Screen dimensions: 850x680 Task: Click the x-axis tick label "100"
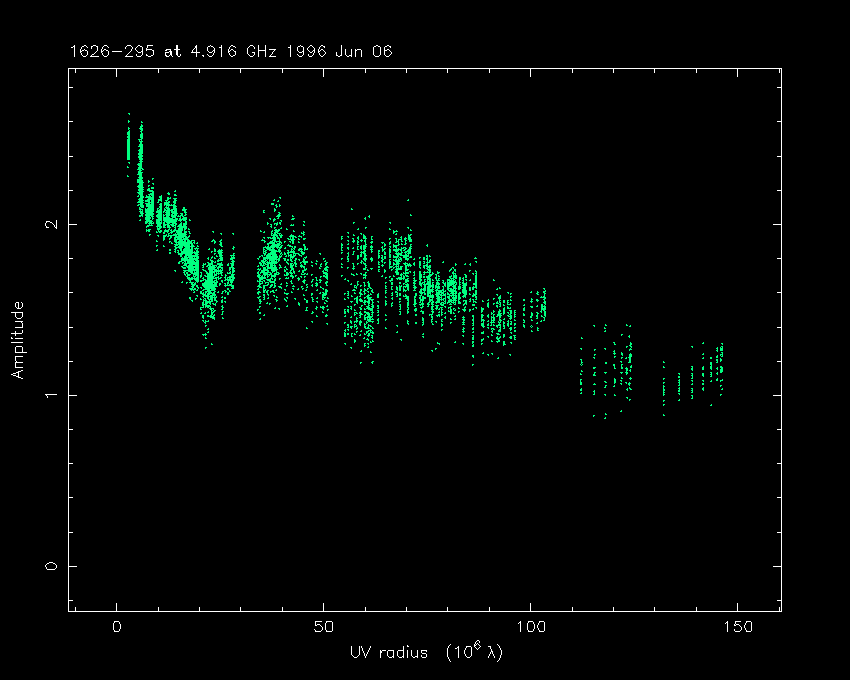pyautogui.click(x=530, y=627)
